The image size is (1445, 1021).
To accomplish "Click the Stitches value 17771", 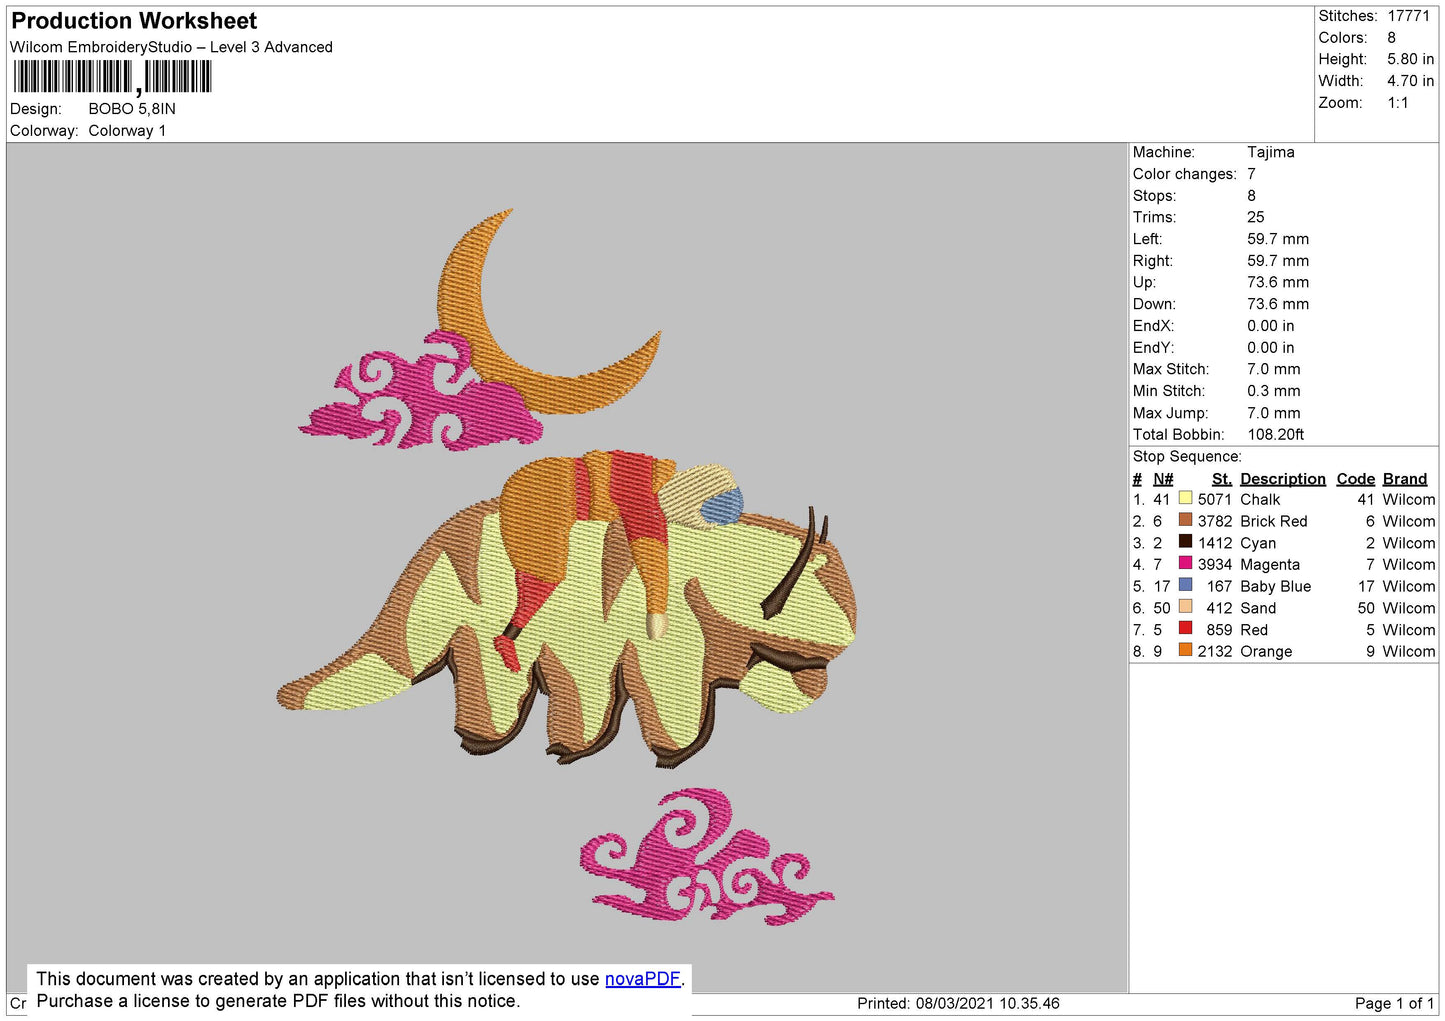I will coord(1408,16).
